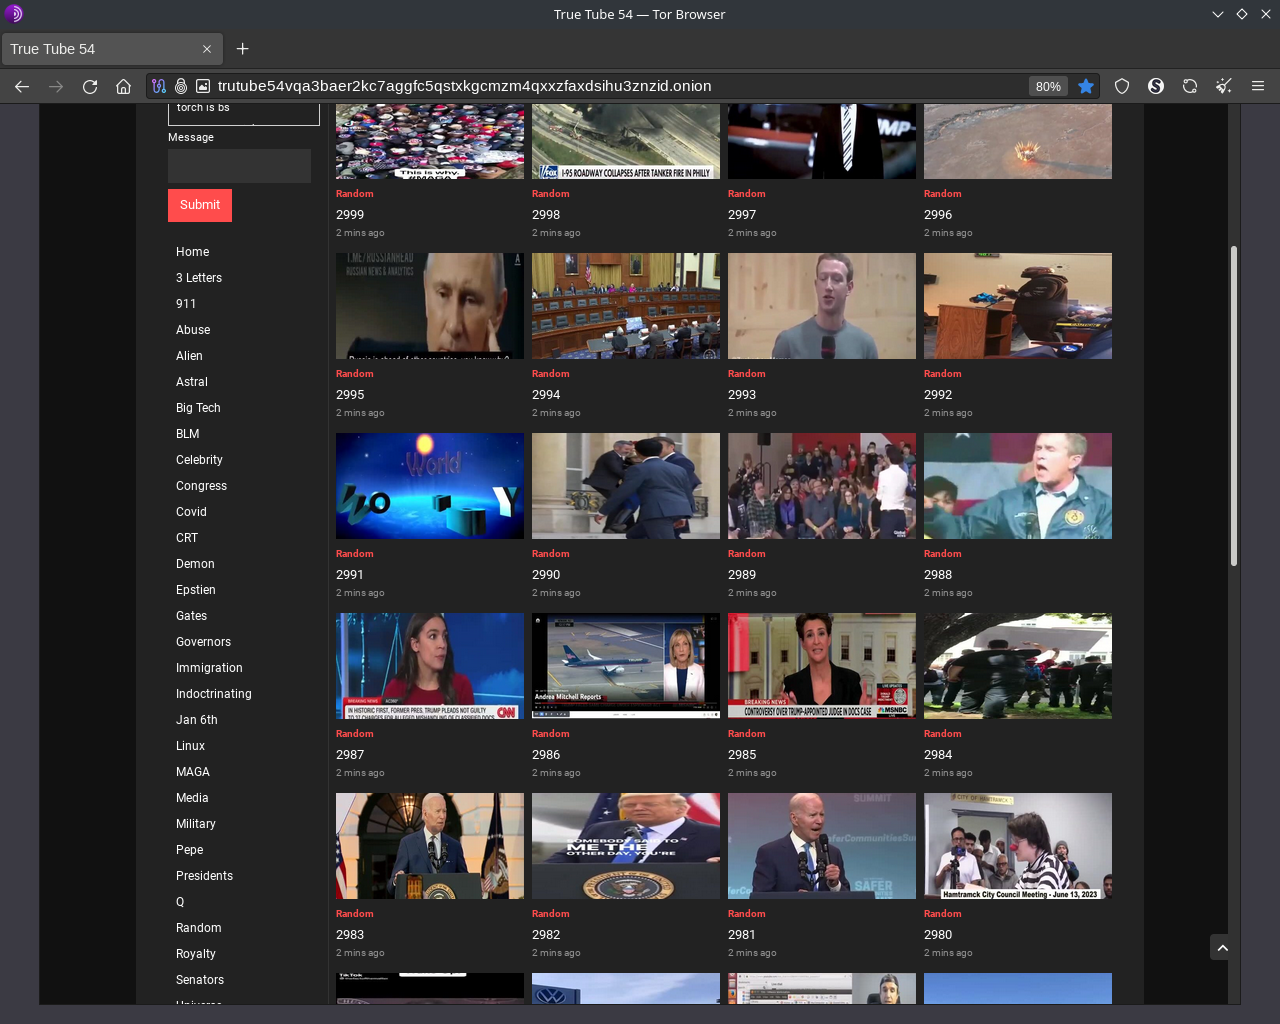1280x1024 pixels.
Task: Click the New Identity broom icon
Action: (x=1224, y=86)
